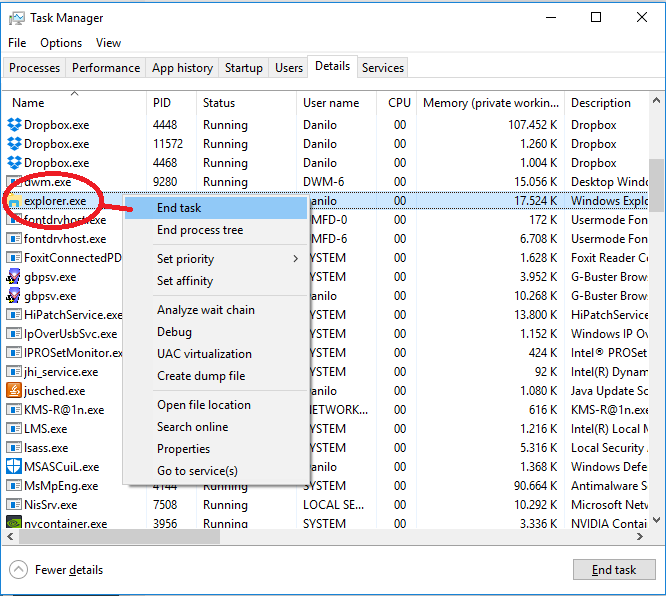Screen dimensions: 666x596
Task: Select Set affinity menu entry
Action: click(x=216, y=281)
